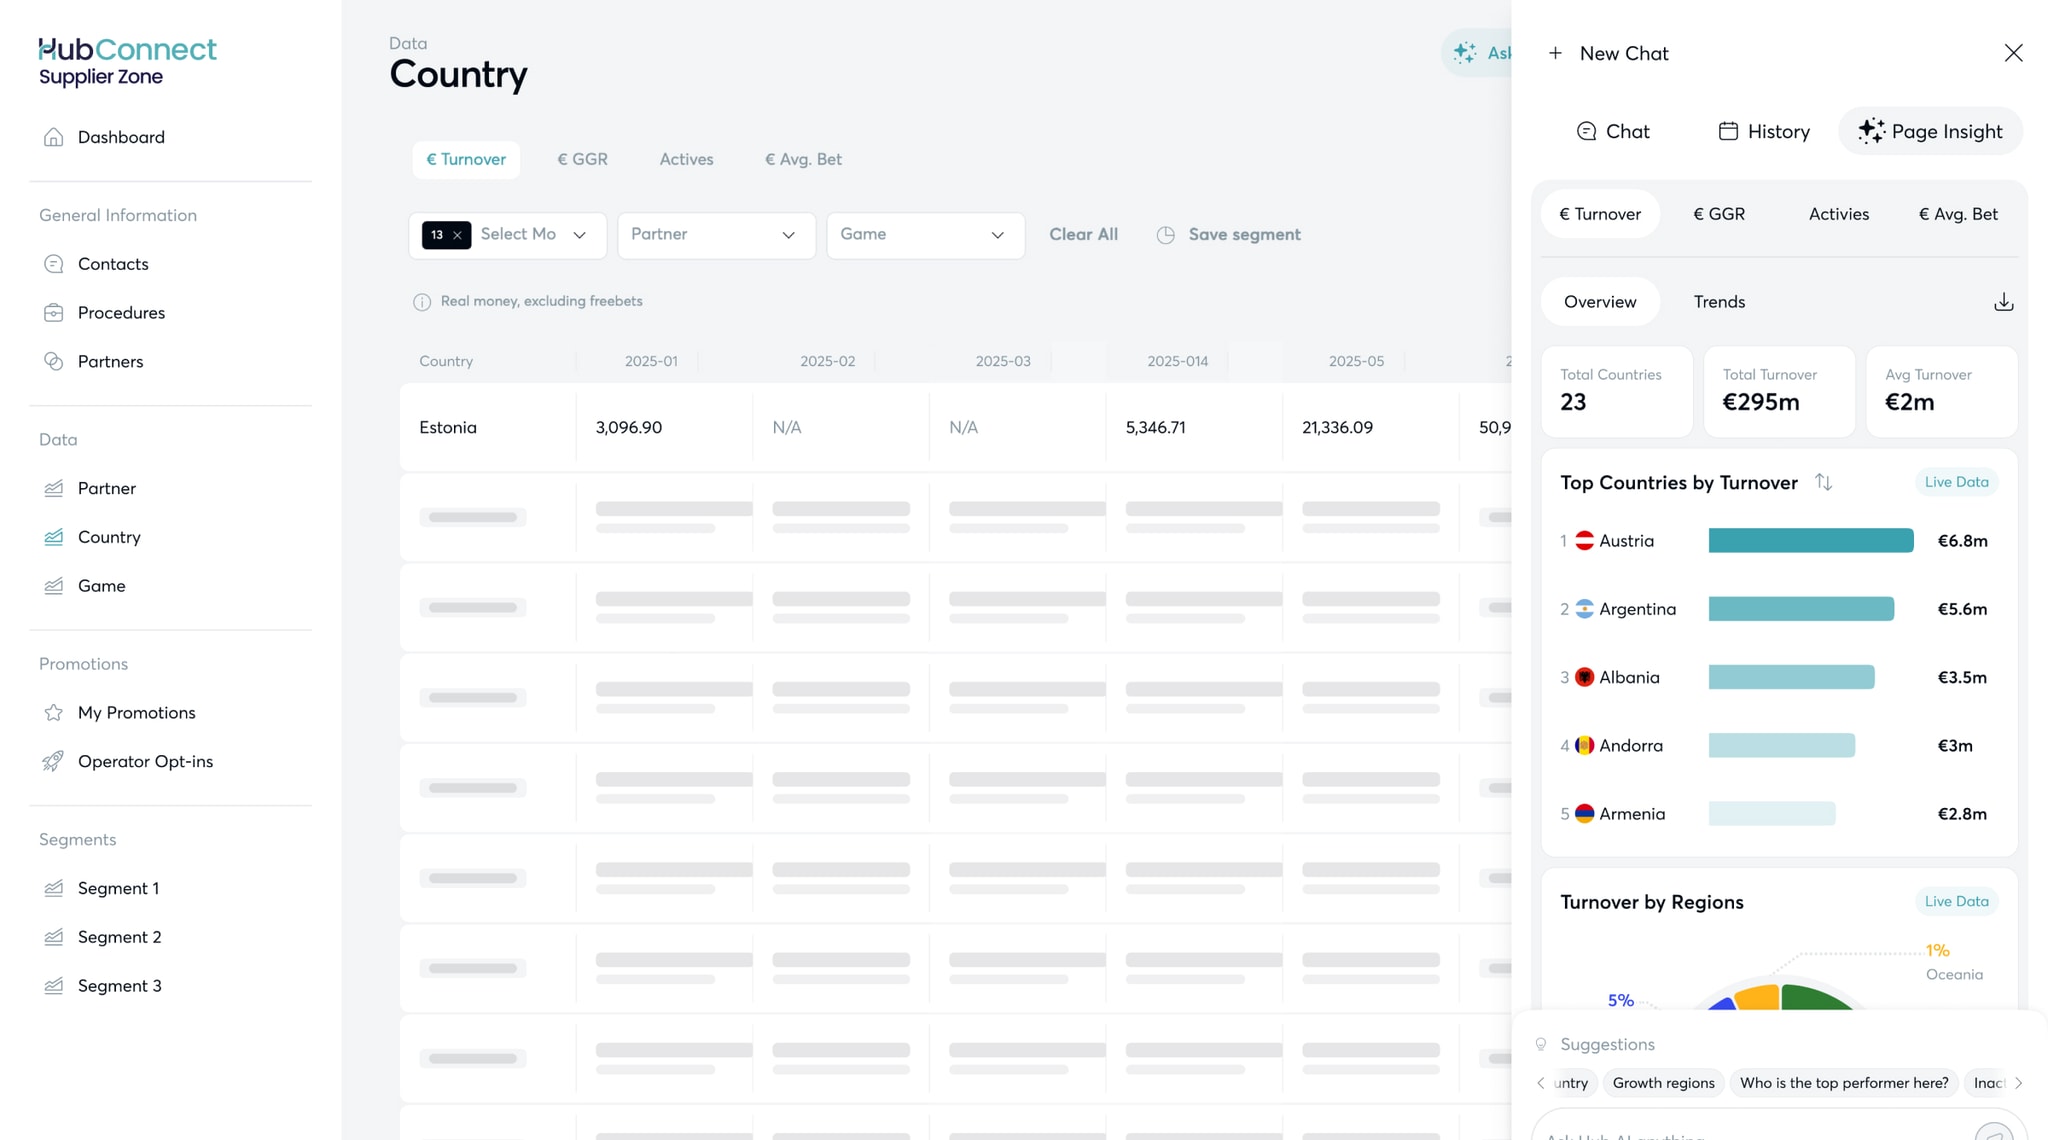Start a New Chat with plus icon

click(1555, 53)
